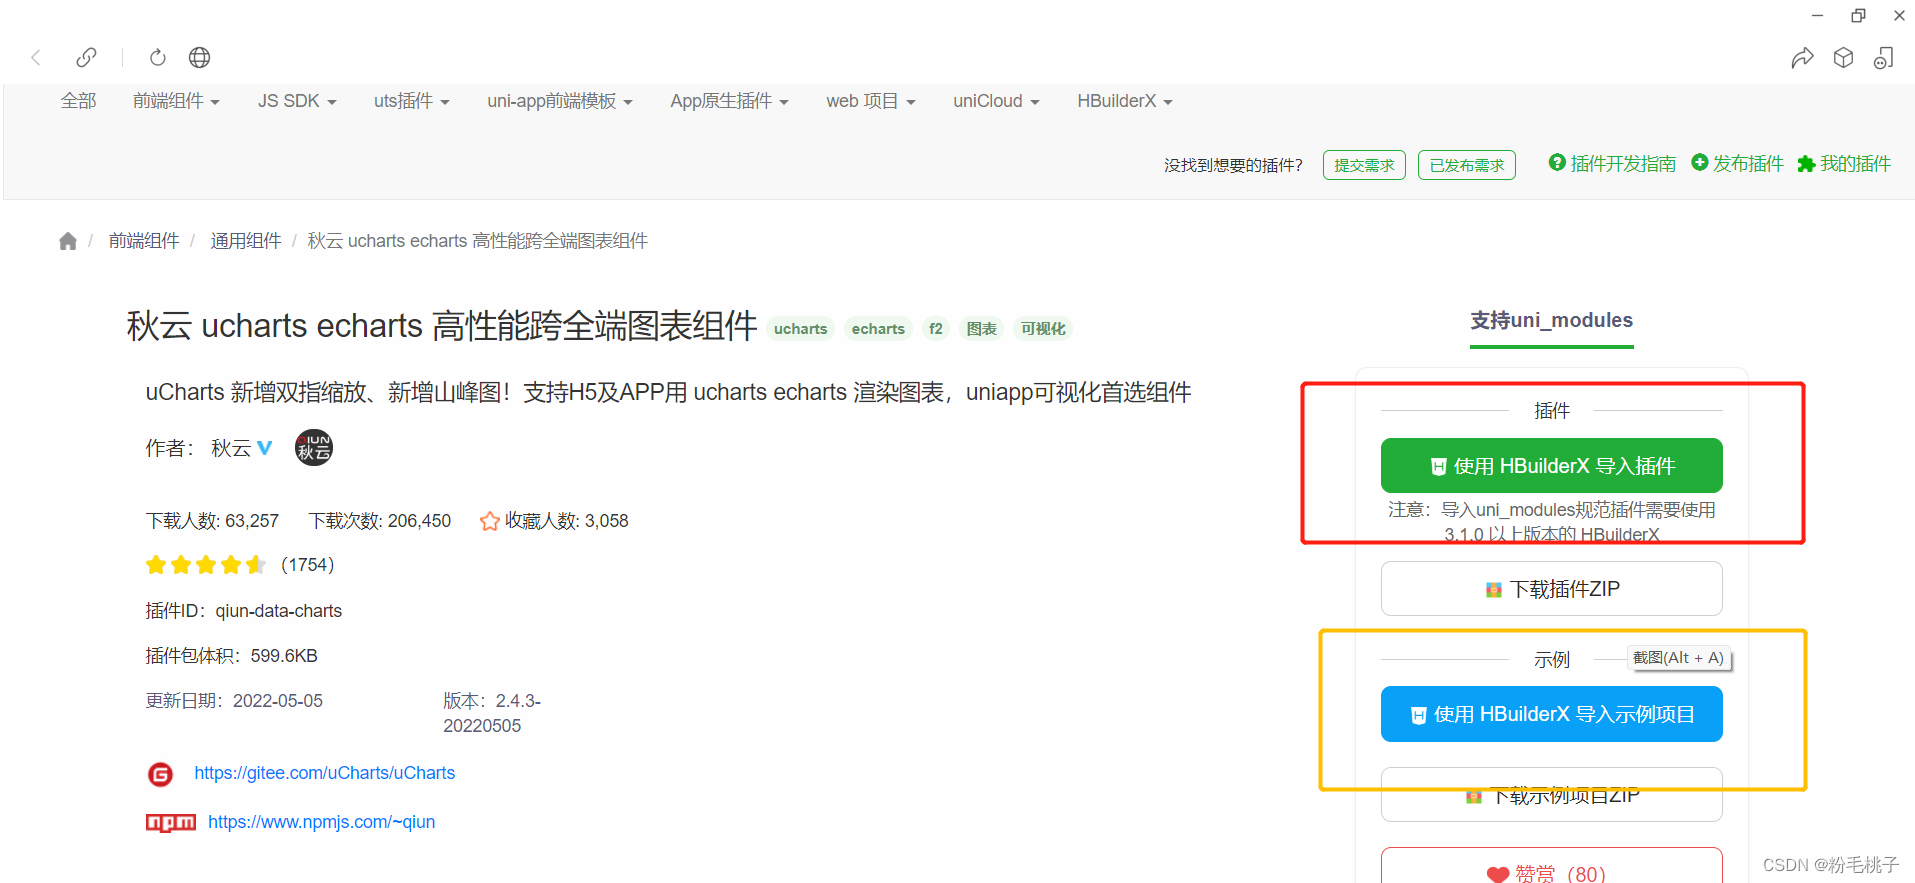
Task: Select the 全部 category menu item
Action: (x=78, y=101)
